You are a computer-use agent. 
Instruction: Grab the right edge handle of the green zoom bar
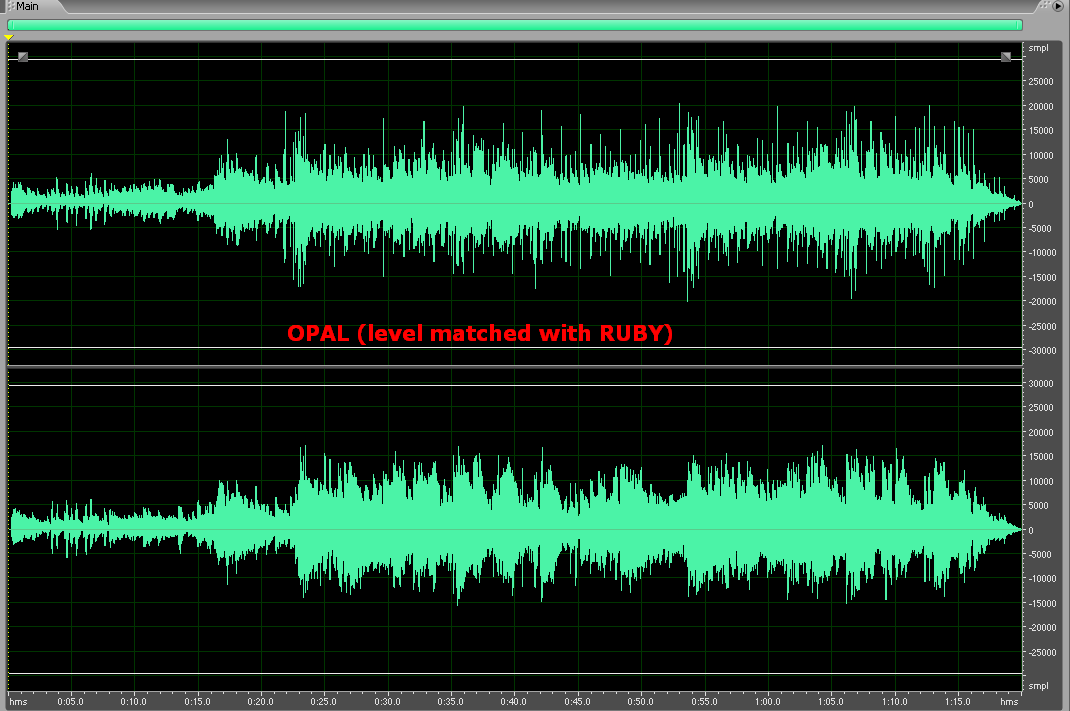(1021, 25)
